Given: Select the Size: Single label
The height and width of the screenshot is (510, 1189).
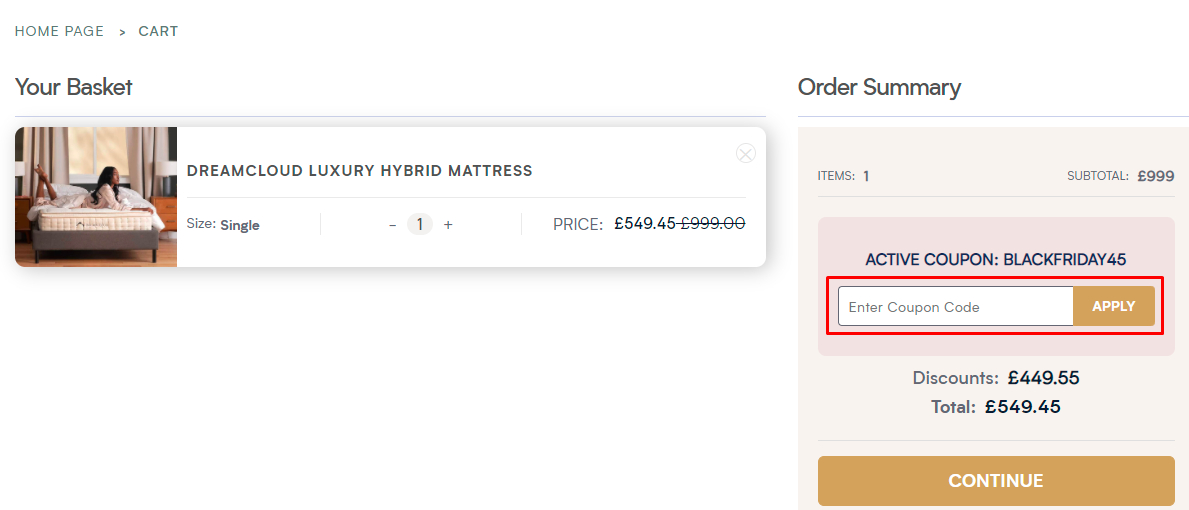Looking at the screenshot, I should point(223,225).
